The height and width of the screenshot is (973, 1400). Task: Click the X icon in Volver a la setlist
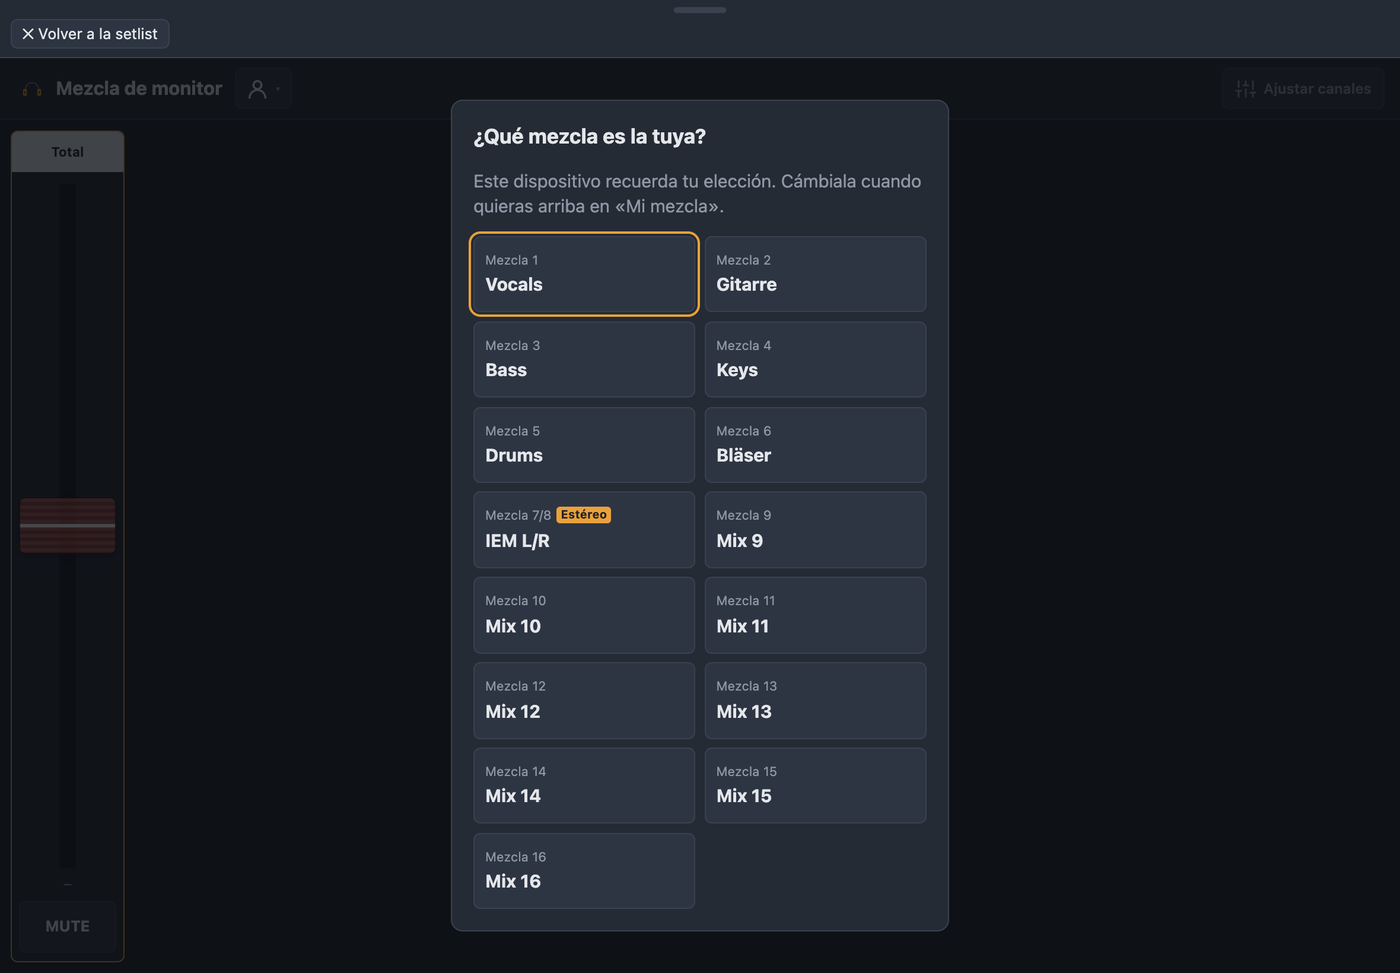click(x=28, y=34)
